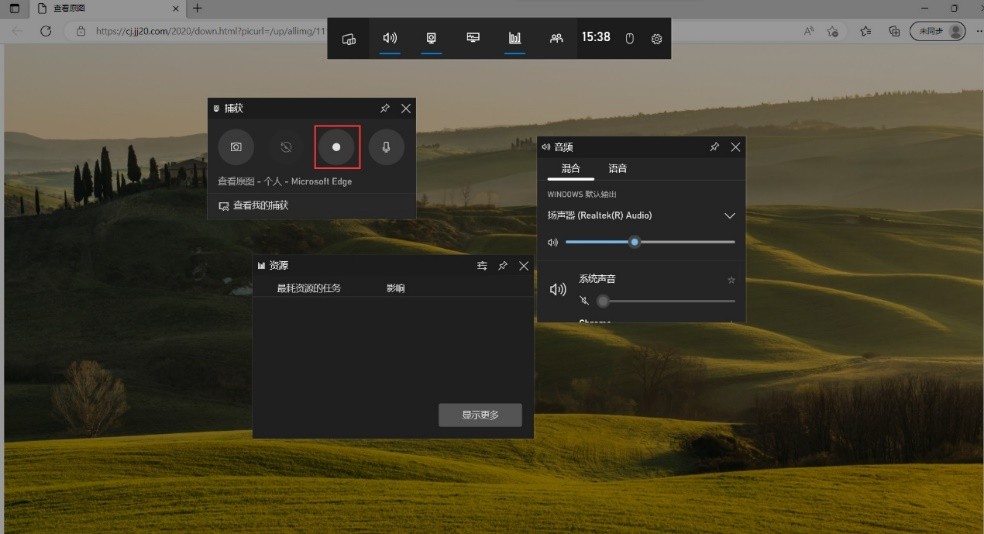Click the 最耗资源的任务 column header
Image resolution: width=984 pixels, height=534 pixels.
[x=309, y=288]
